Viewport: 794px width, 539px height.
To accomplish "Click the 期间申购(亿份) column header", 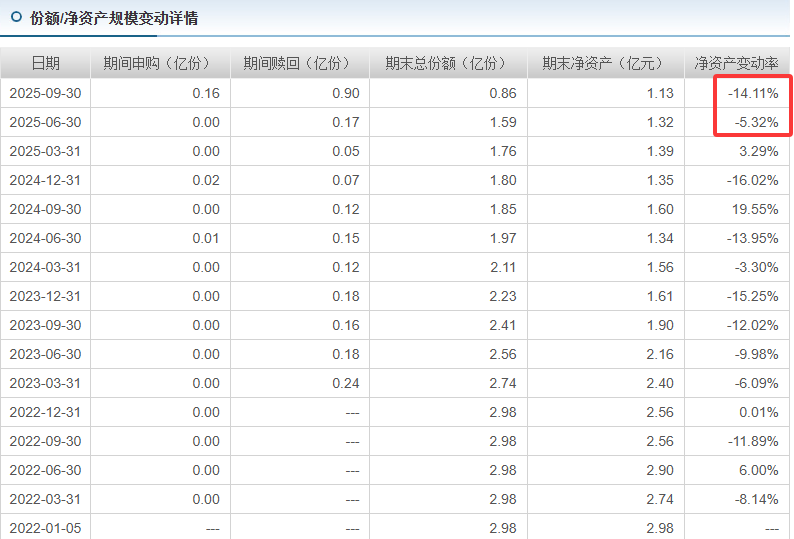I will tap(160, 63).
